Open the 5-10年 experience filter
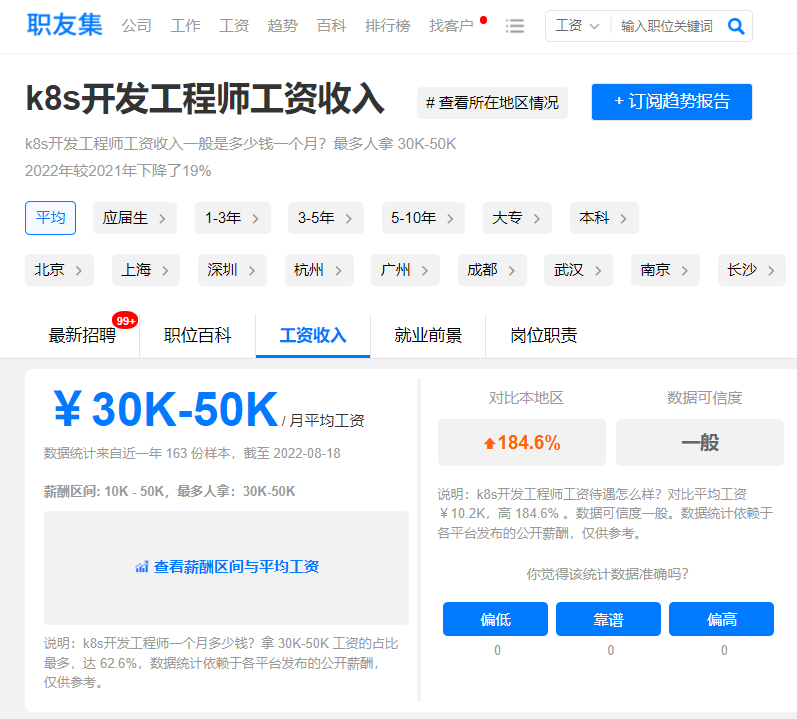Screen dimensions: 797x719 423,218
